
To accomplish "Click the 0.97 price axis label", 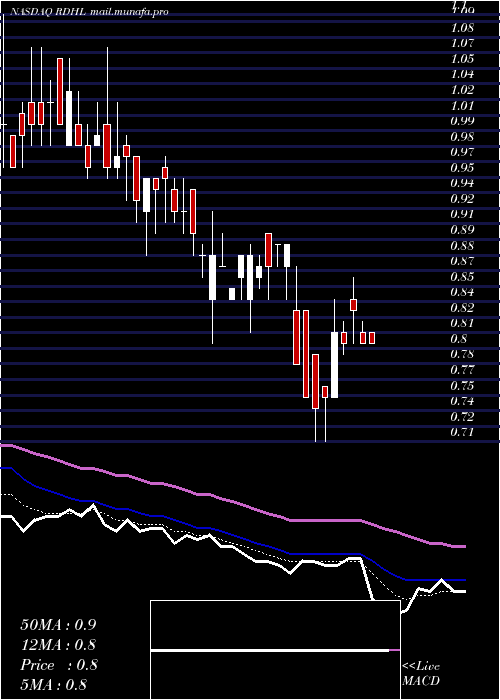I will point(462,152).
